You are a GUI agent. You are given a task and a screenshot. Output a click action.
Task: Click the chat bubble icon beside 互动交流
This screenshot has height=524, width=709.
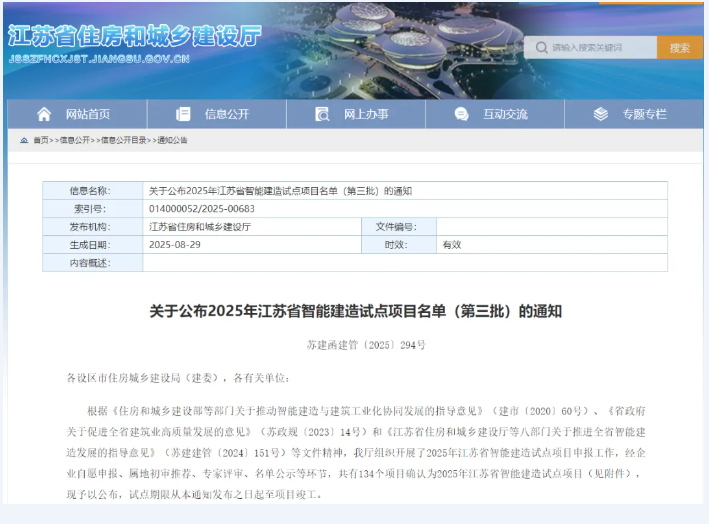pos(461,114)
